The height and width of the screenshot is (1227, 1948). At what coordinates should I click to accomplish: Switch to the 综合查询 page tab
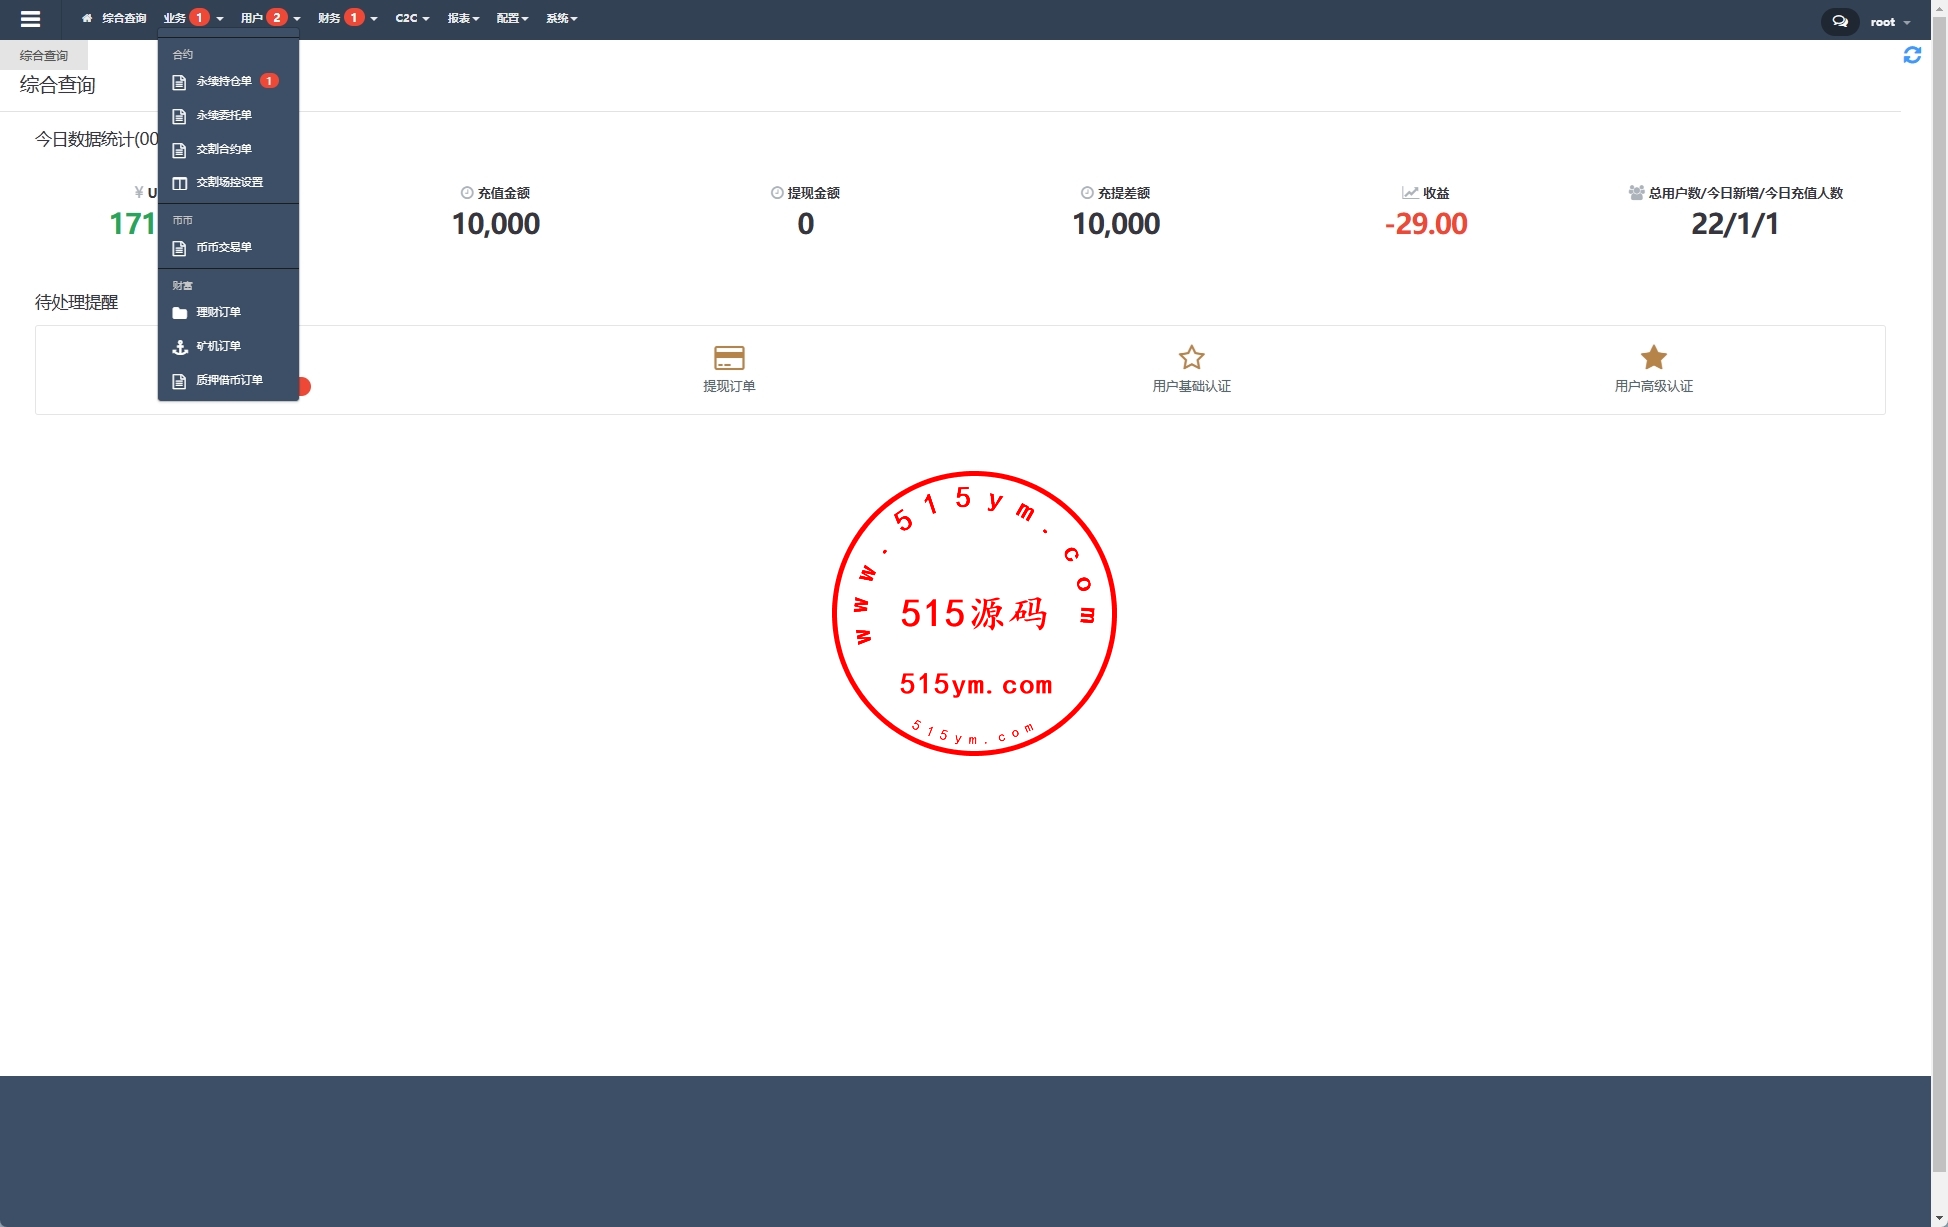pos(44,56)
